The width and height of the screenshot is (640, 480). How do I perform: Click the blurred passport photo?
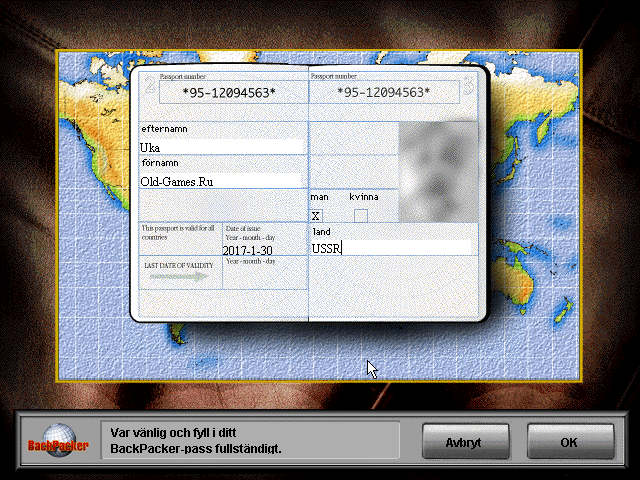438,172
